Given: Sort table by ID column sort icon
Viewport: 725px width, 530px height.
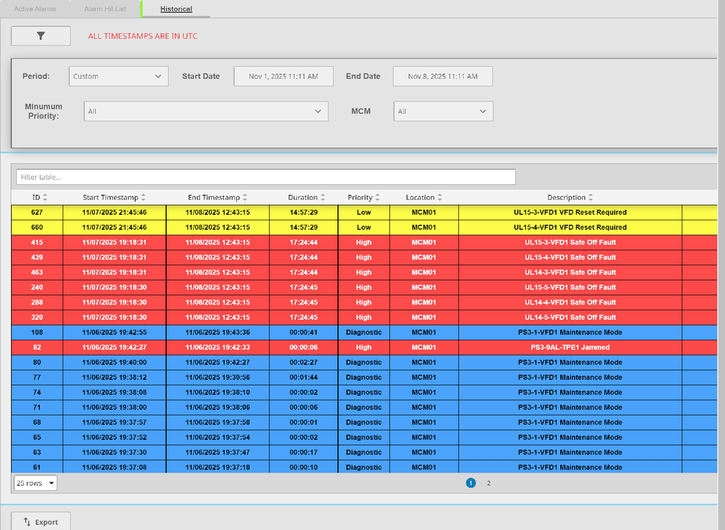Looking at the screenshot, I should pos(46,198).
